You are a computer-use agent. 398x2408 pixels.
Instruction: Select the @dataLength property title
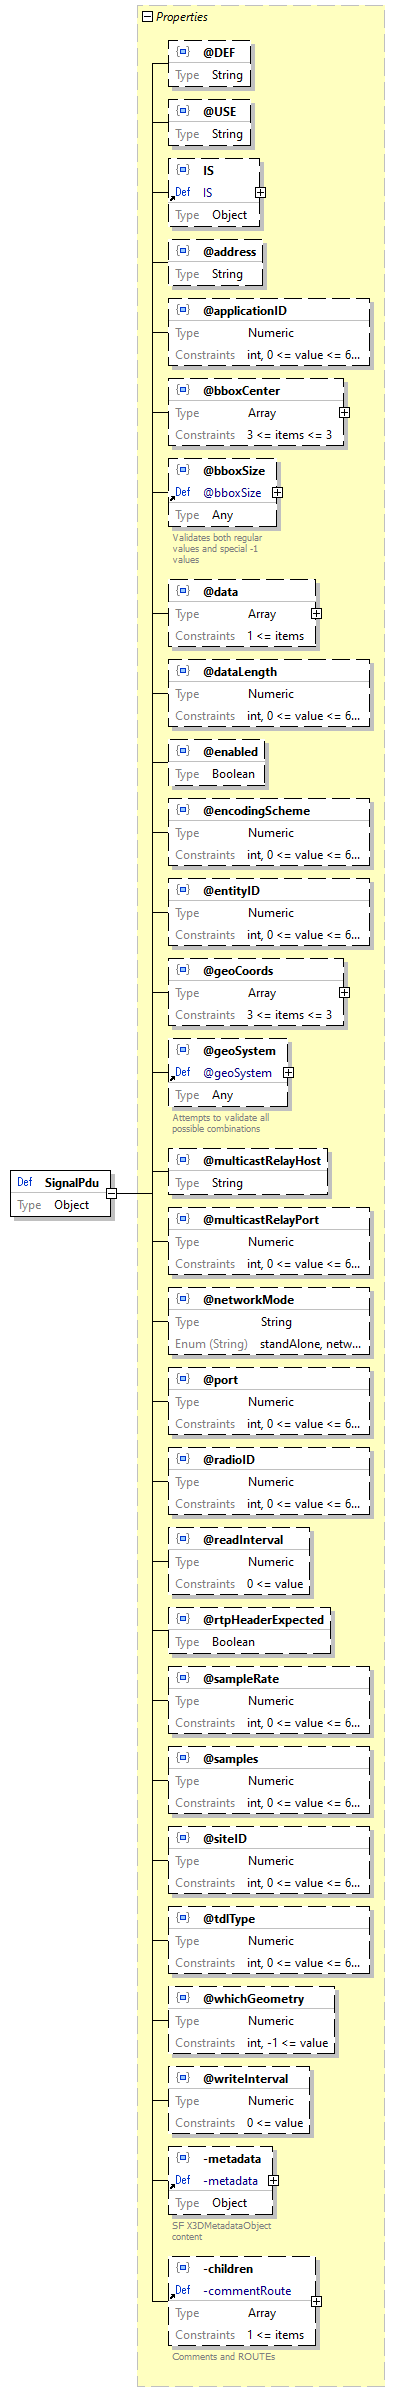[x=240, y=671]
